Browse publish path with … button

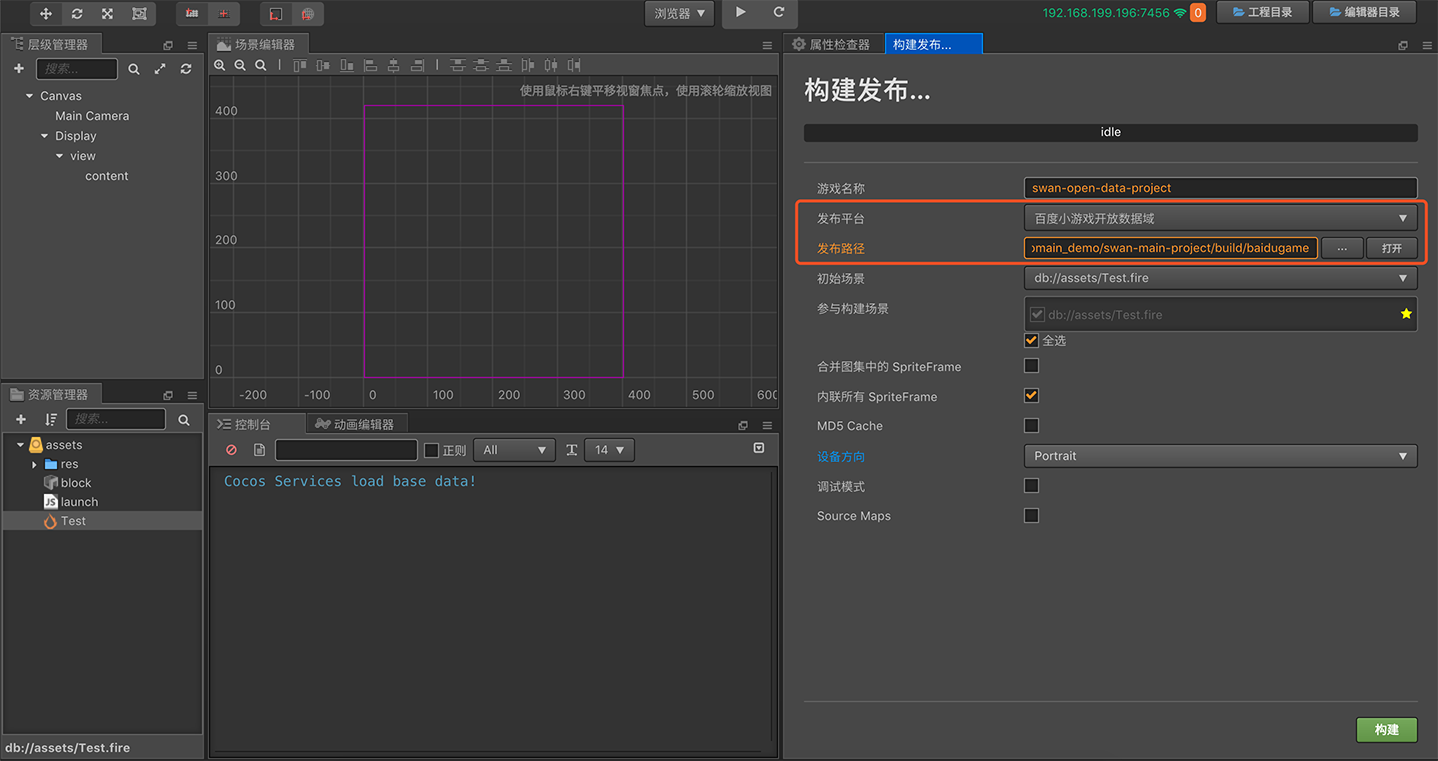point(1343,248)
